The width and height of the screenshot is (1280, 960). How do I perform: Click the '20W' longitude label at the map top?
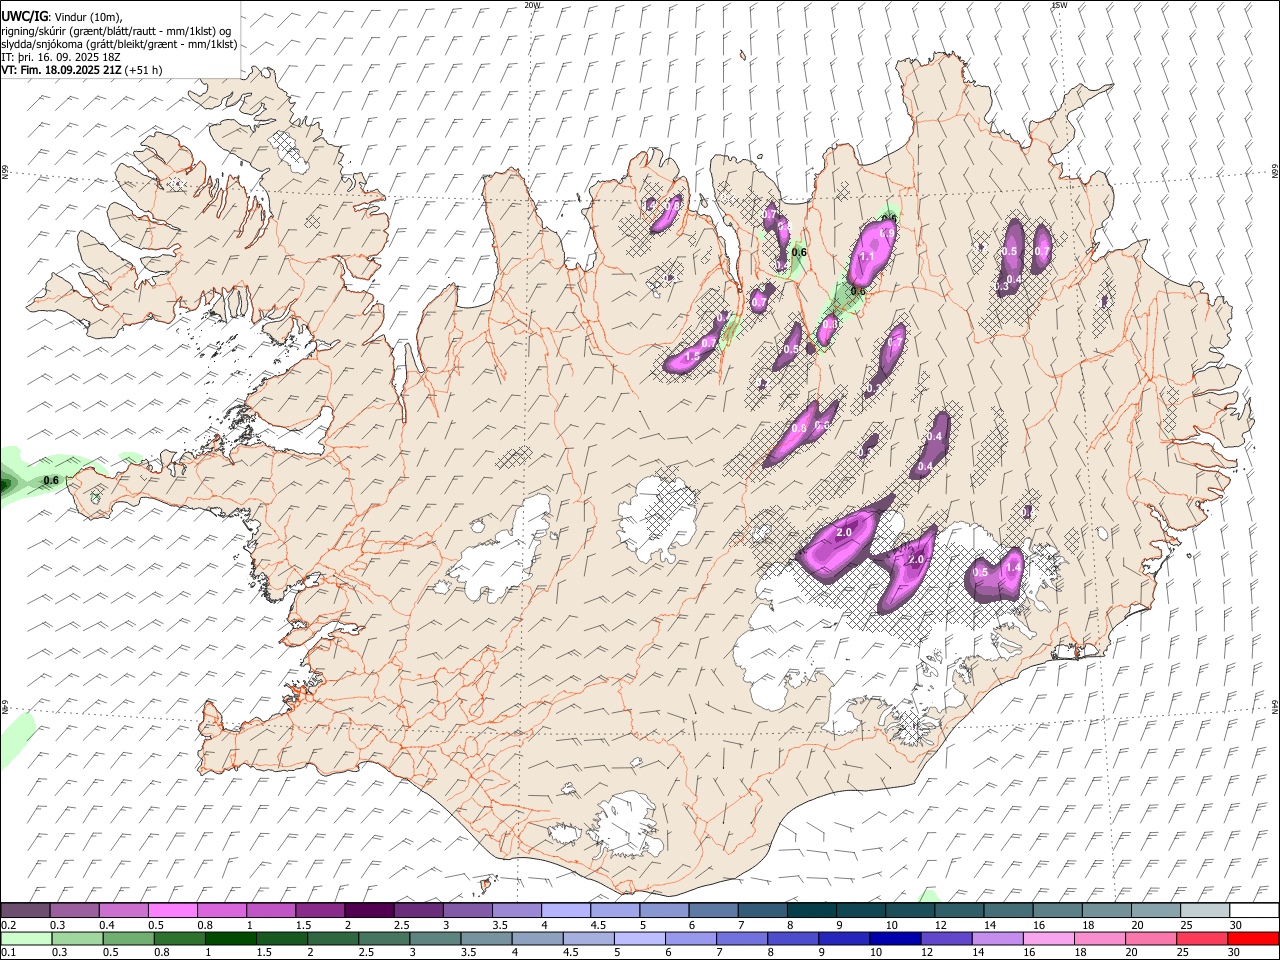pos(532,5)
